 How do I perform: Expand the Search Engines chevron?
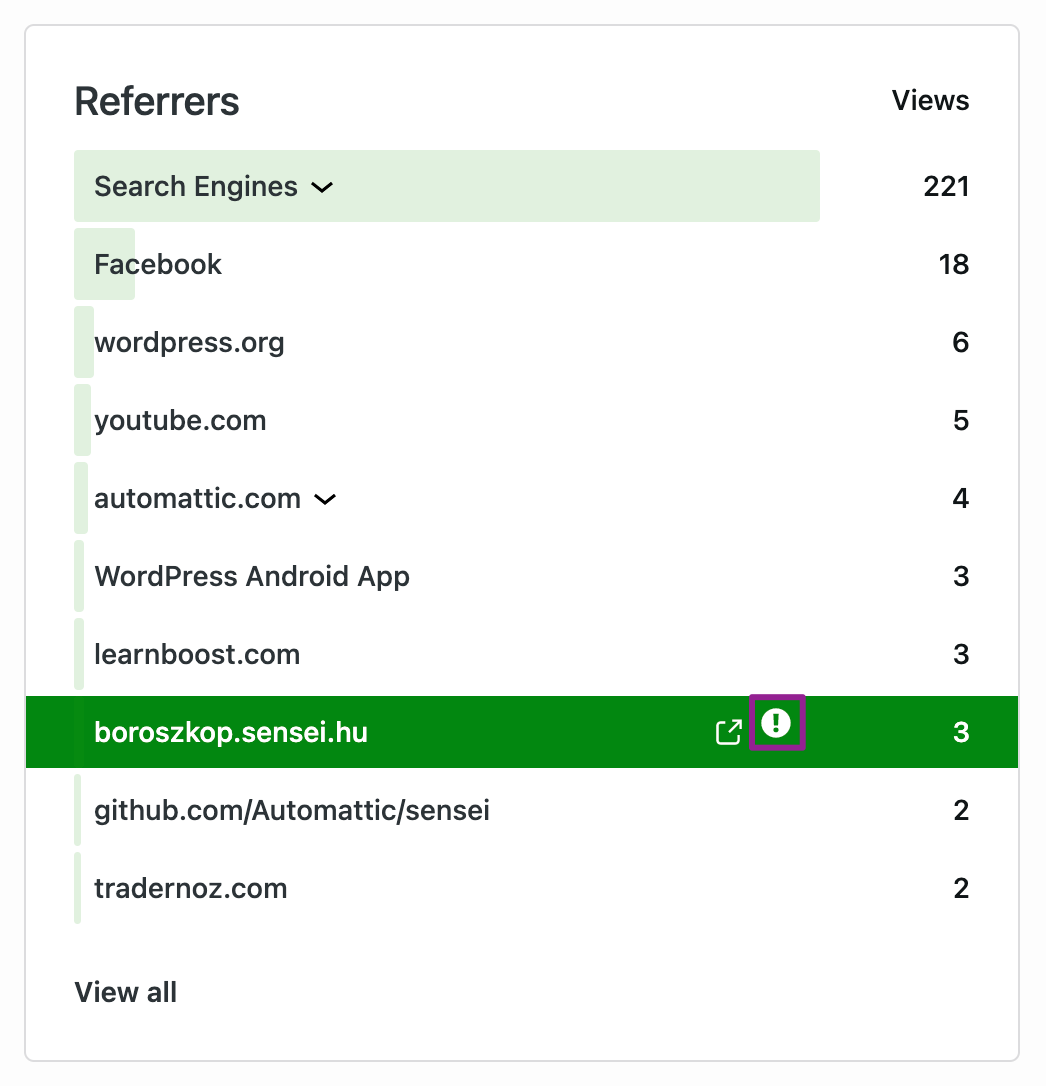tap(322, 187)
